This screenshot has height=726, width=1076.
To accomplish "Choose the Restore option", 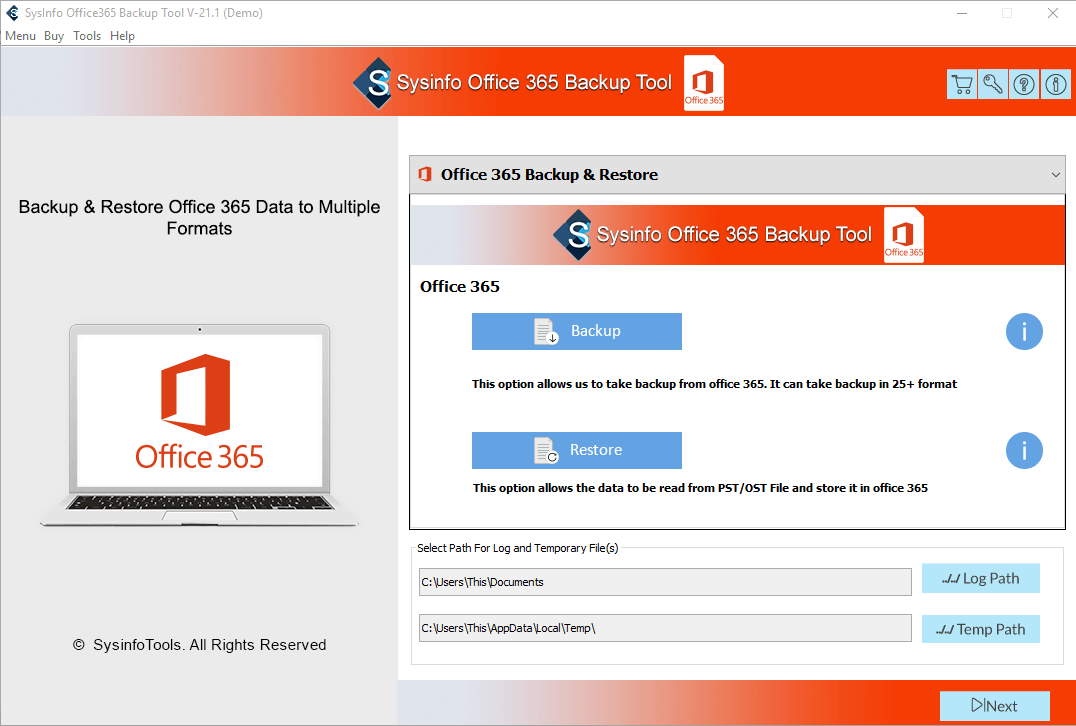I will 576,450.
